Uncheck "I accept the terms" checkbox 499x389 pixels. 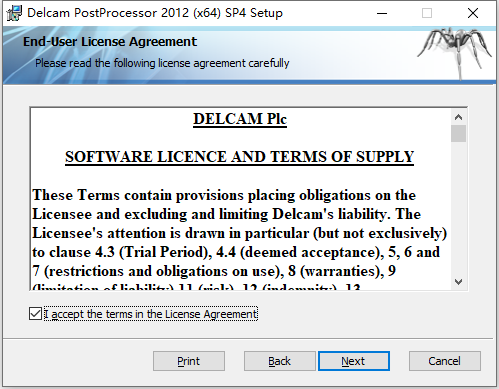click(x=35, y=314)
